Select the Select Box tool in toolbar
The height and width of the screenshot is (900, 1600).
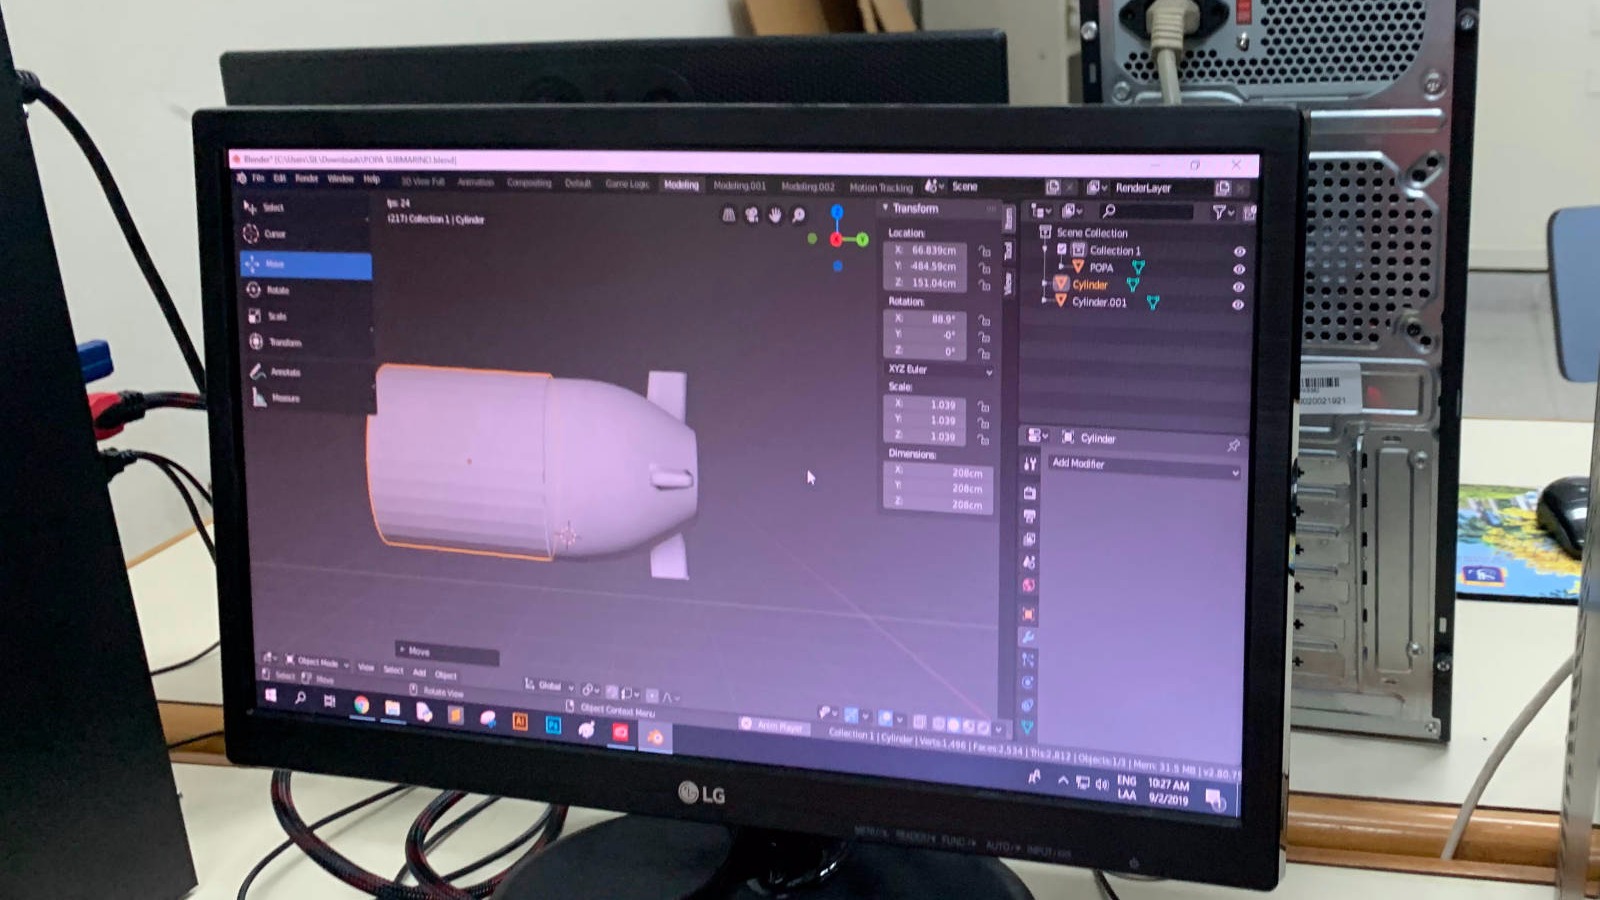[x=305, y=208]
